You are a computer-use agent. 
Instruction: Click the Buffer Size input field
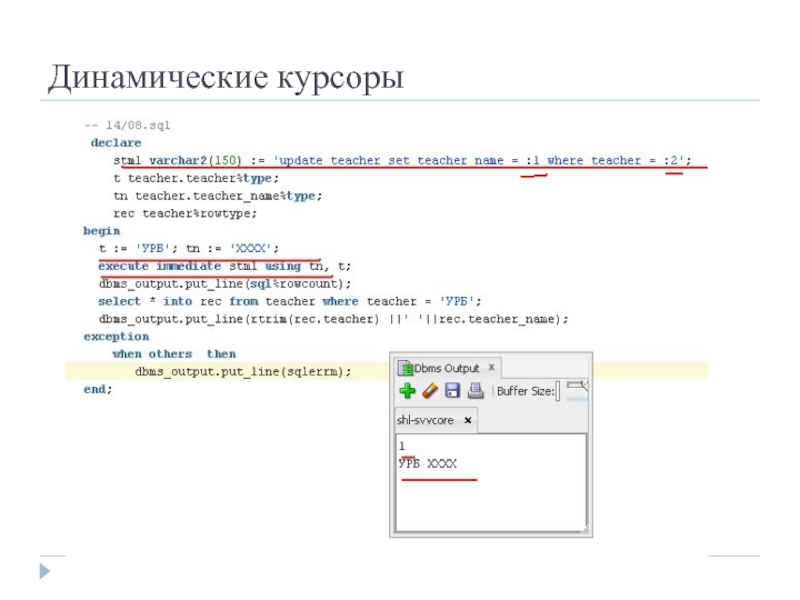click(x=559, y=391)
